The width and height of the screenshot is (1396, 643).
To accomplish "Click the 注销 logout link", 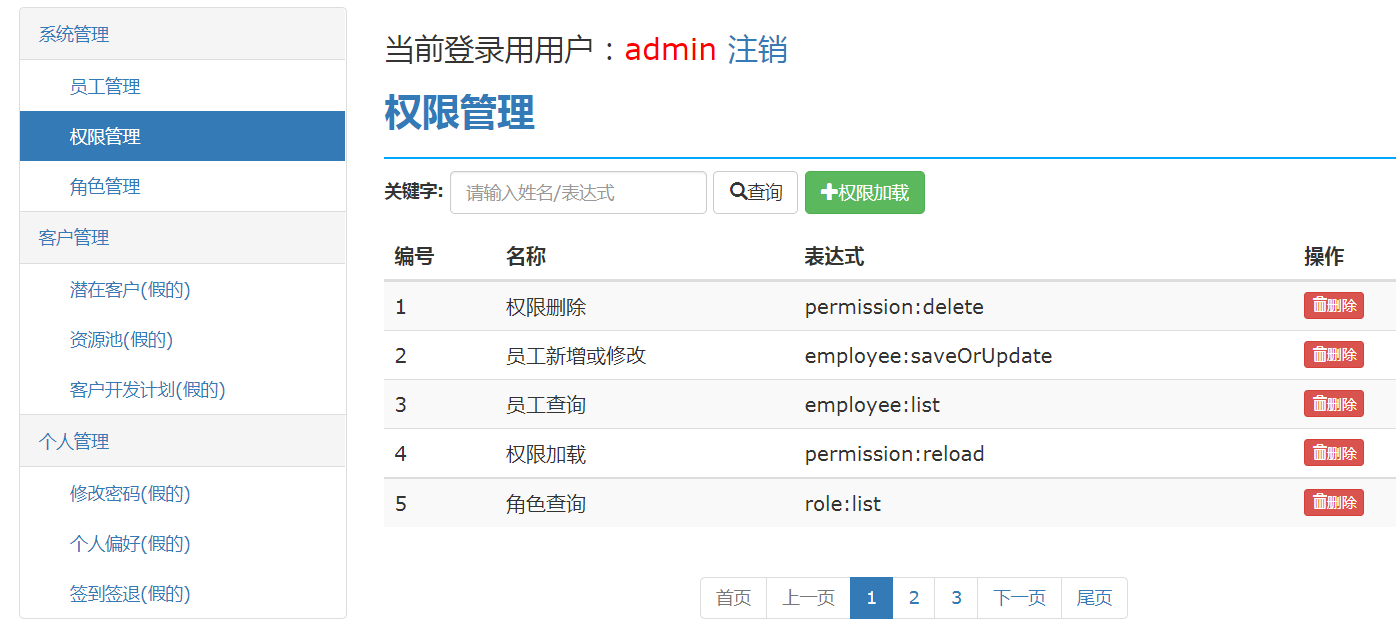I will click(757, 49).
